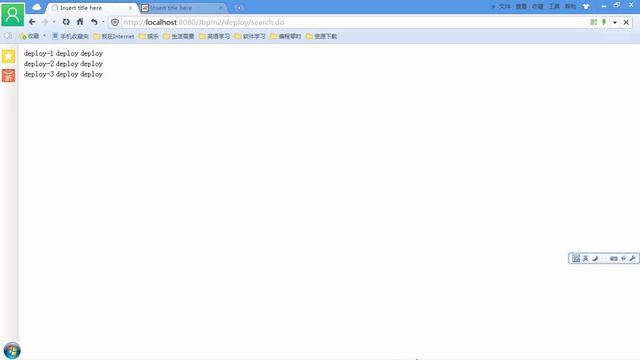Click the undo closed tab arrow
The height and width of the screenshot is (360, 640).
click(x=94, y=22)
